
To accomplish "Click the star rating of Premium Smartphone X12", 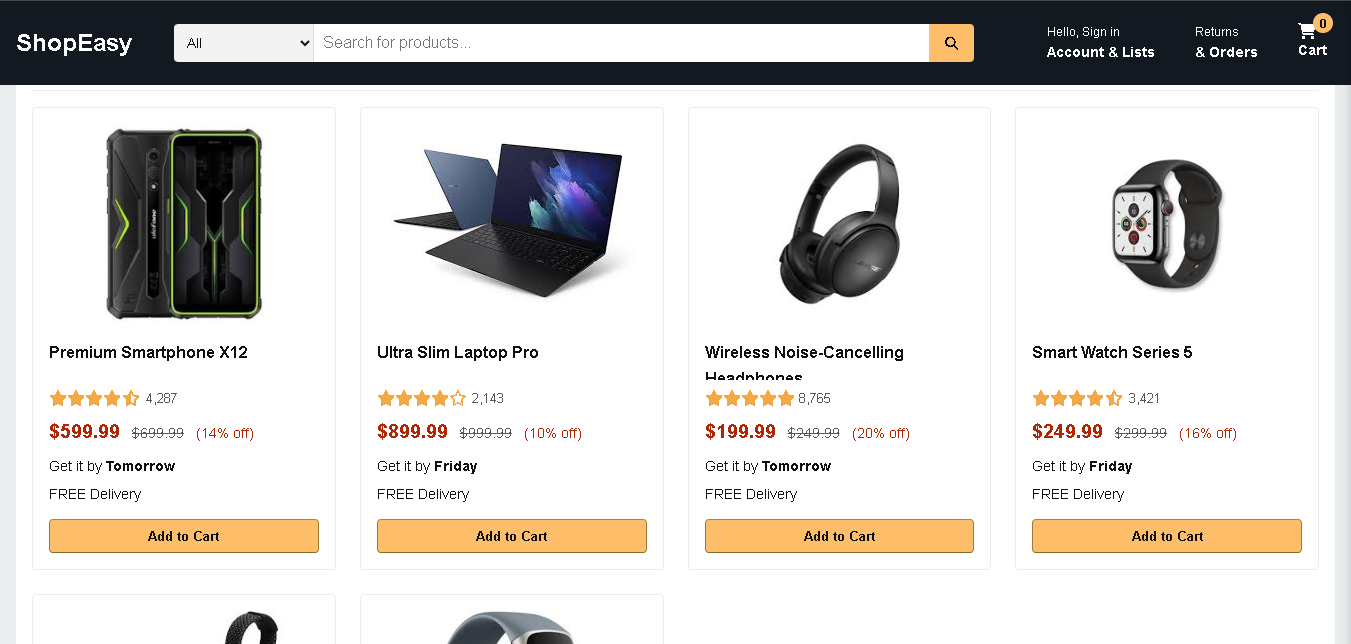I will pos(94,398).
